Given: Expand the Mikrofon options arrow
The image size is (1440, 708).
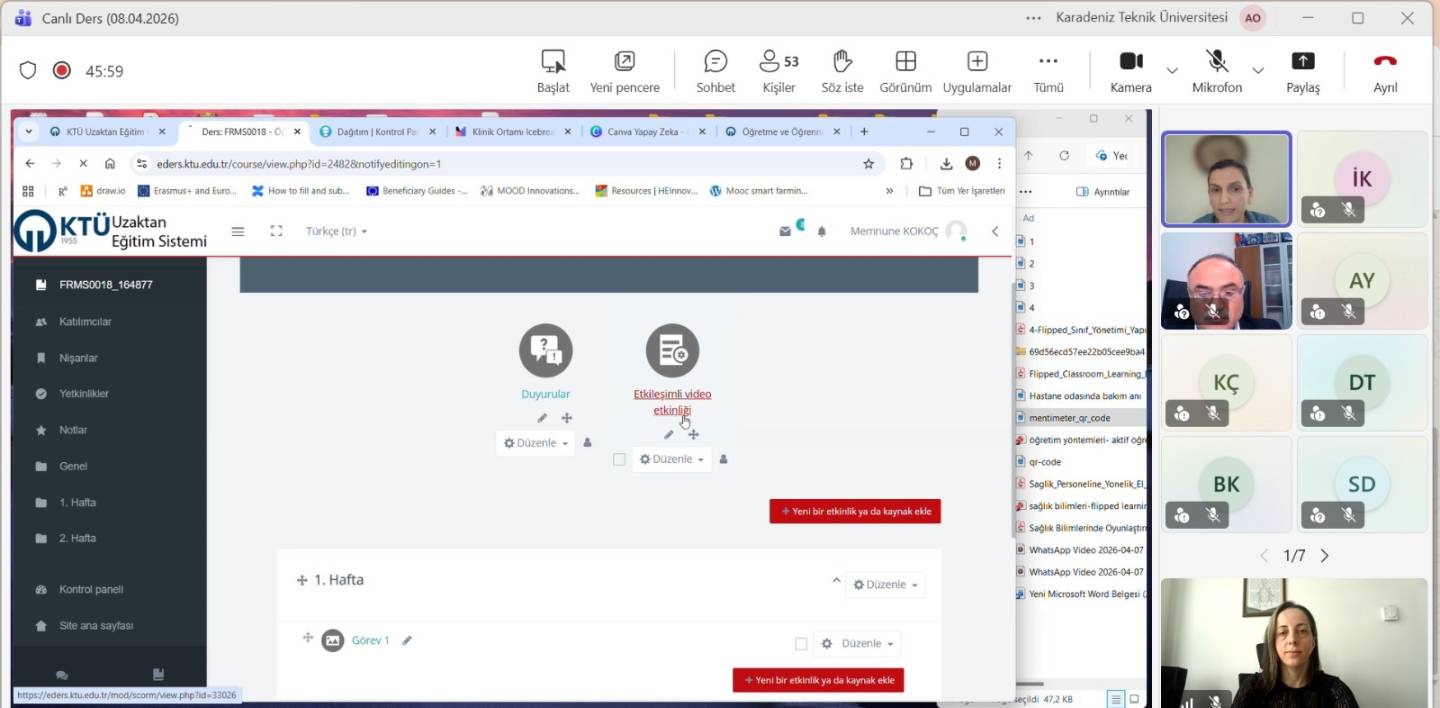Looking at the screenshot, I should [x=1258, y=71].
